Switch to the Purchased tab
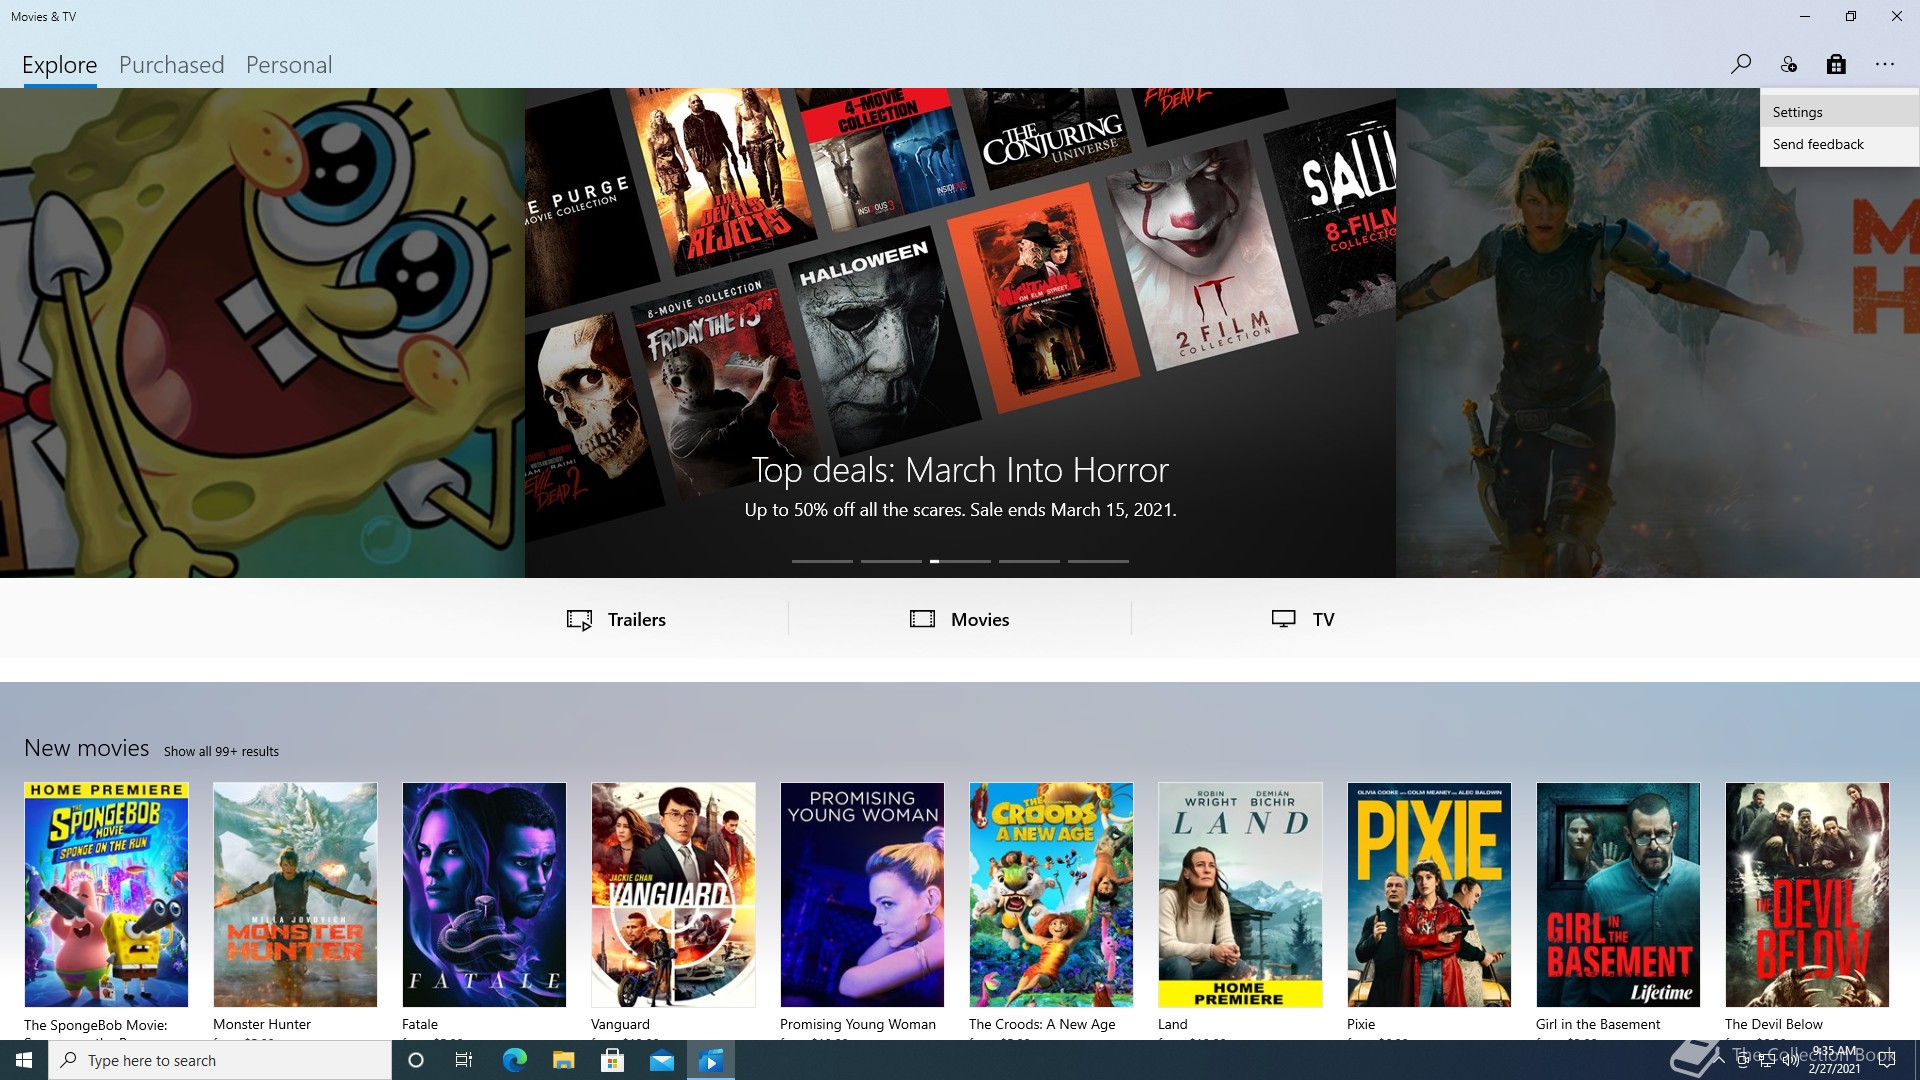The width and height of the screenshot is (1920, 1080). point(171,65)
